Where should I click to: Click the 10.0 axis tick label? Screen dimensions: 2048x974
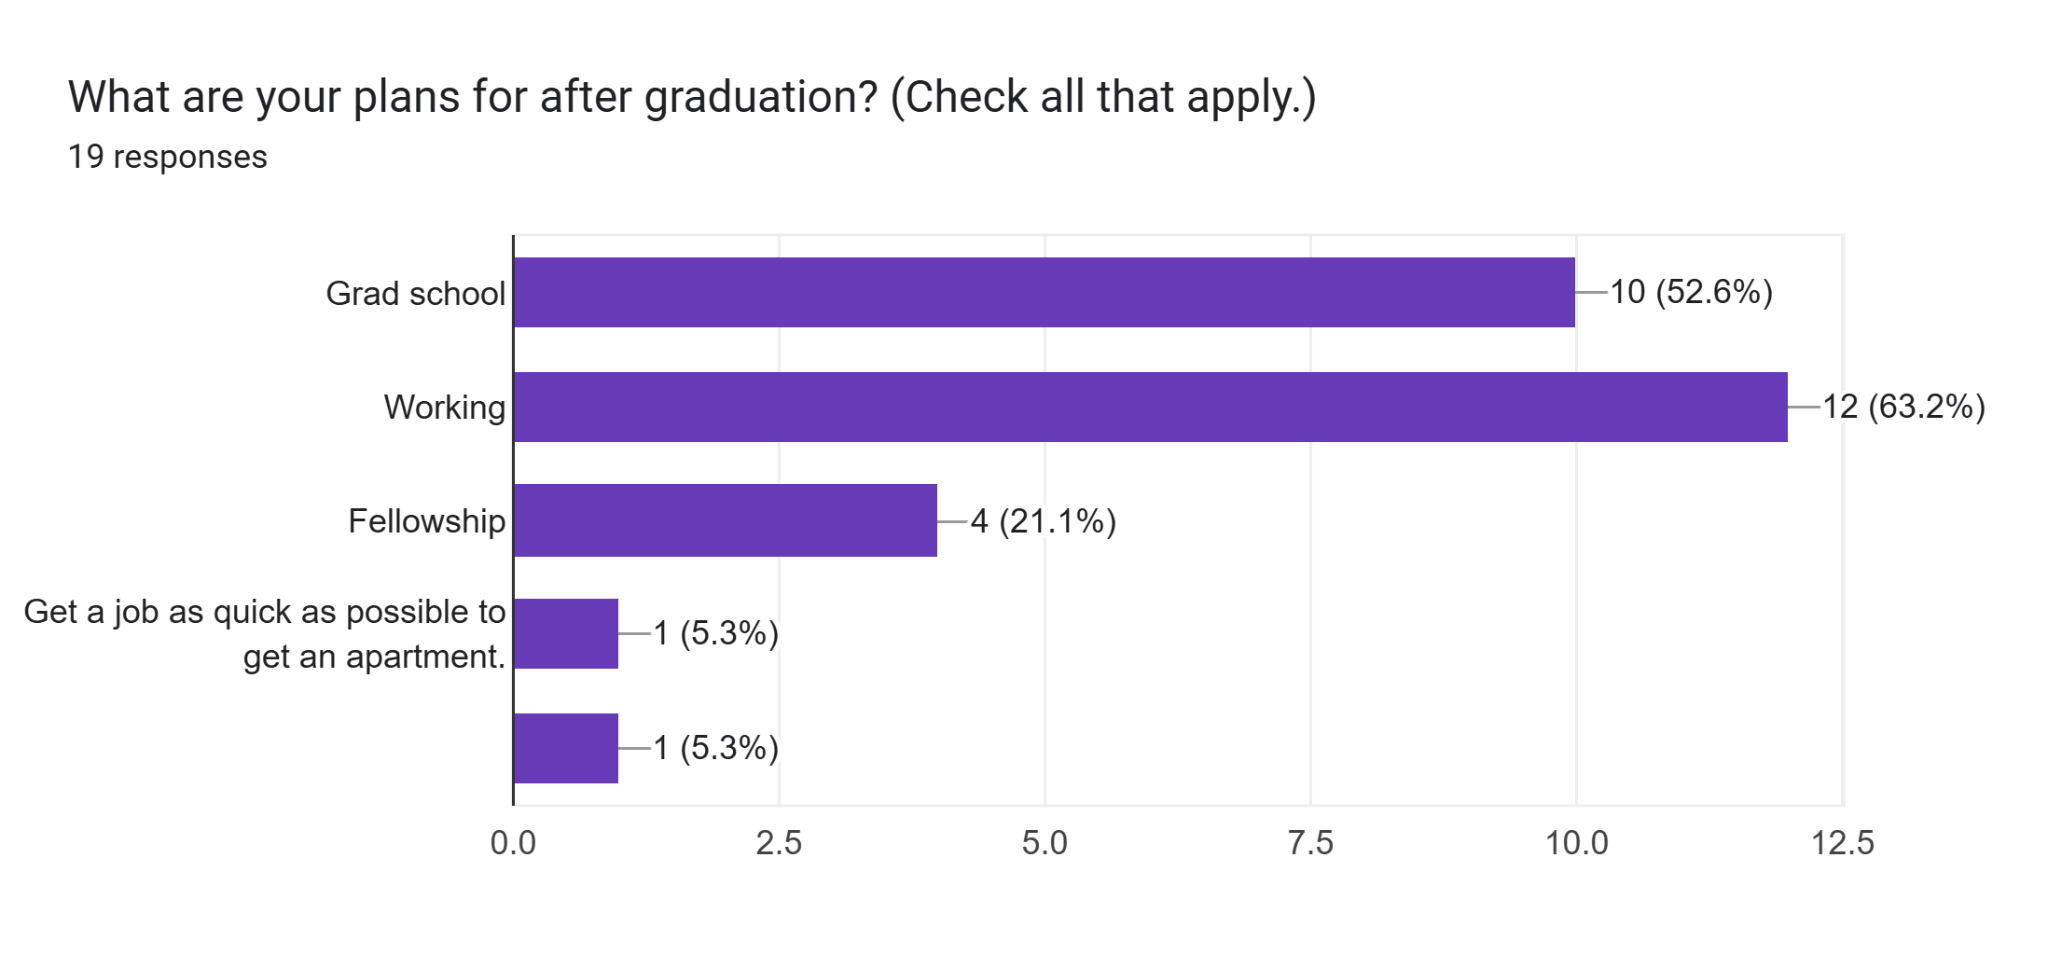tap(1577, 843)
